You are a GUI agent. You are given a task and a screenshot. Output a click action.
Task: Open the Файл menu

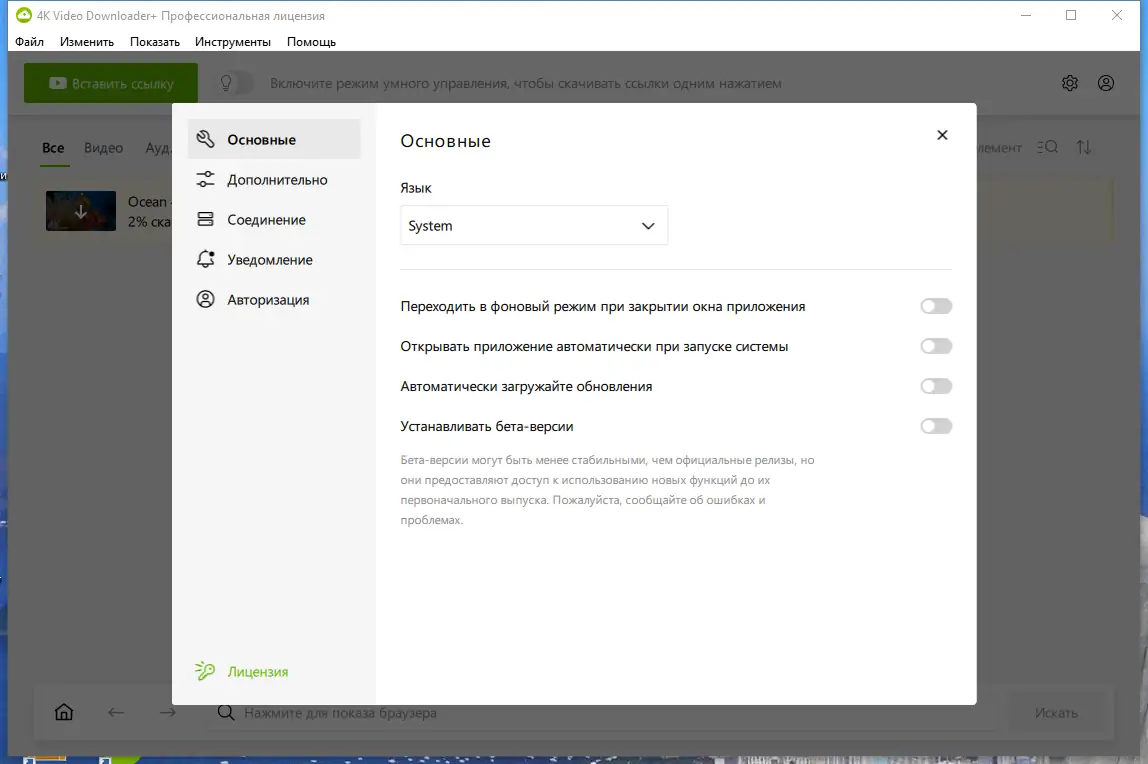29,42
